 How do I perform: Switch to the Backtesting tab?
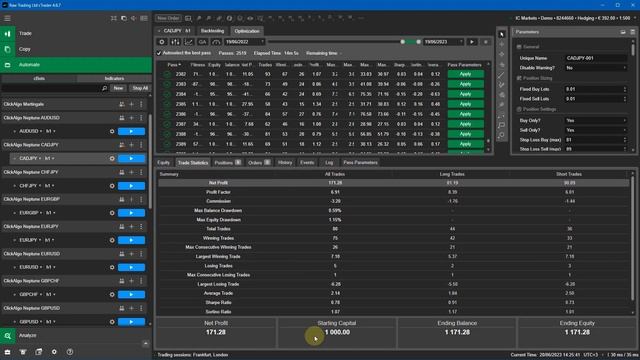tap(212, 31)
